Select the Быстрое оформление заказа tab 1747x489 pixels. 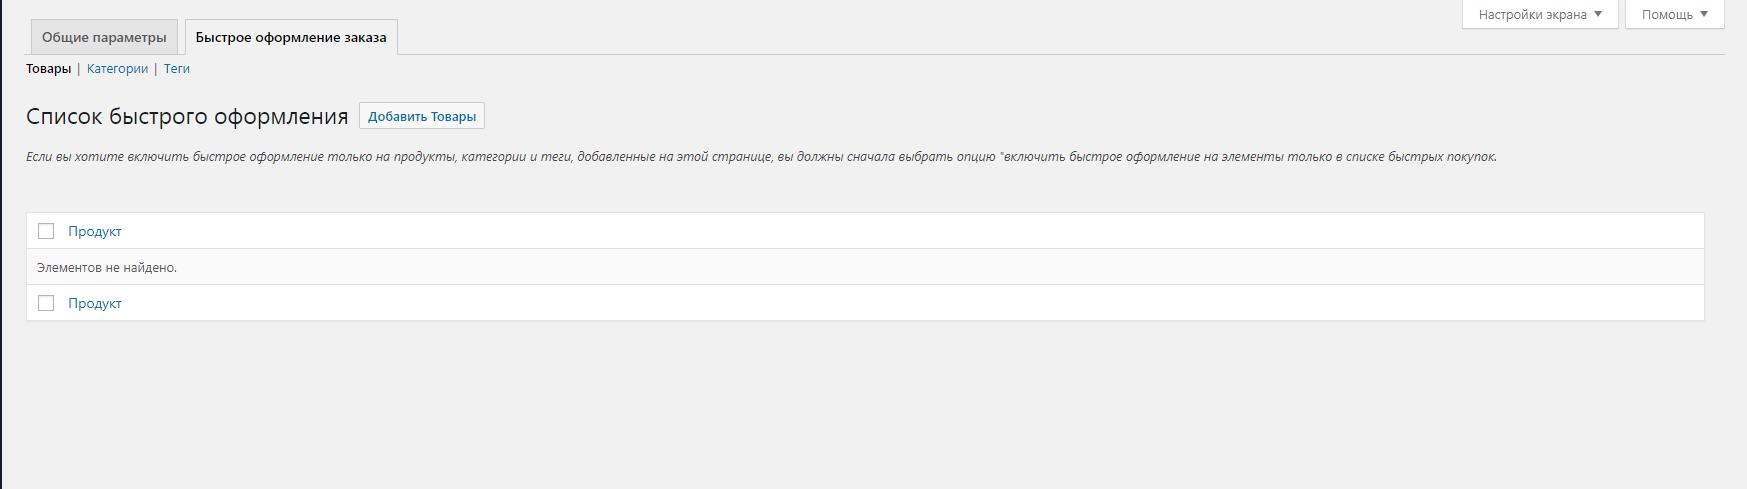pos(291,38)
